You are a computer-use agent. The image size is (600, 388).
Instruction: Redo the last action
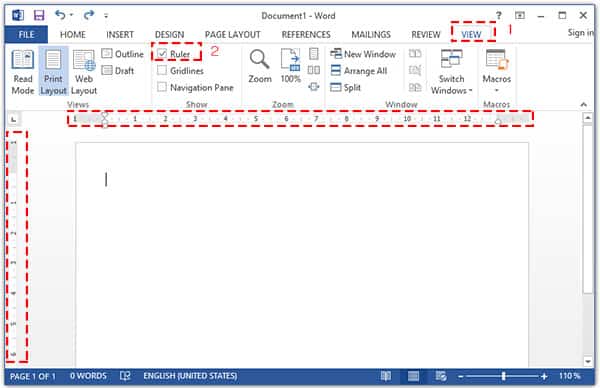(89, 15)
